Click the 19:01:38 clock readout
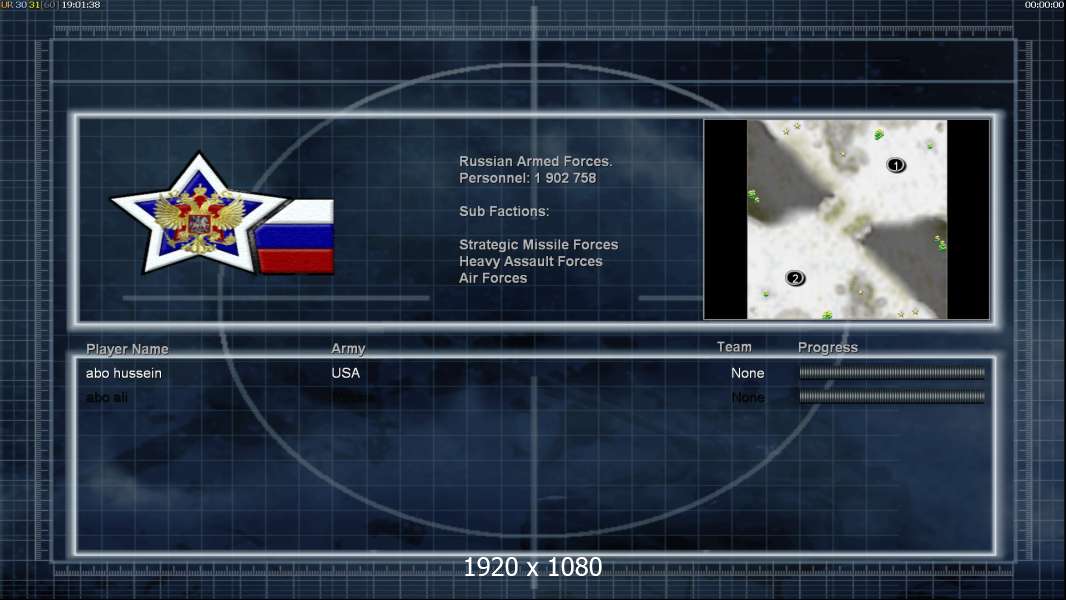This screenshot has height=600, width=1066. coord(80,5)
